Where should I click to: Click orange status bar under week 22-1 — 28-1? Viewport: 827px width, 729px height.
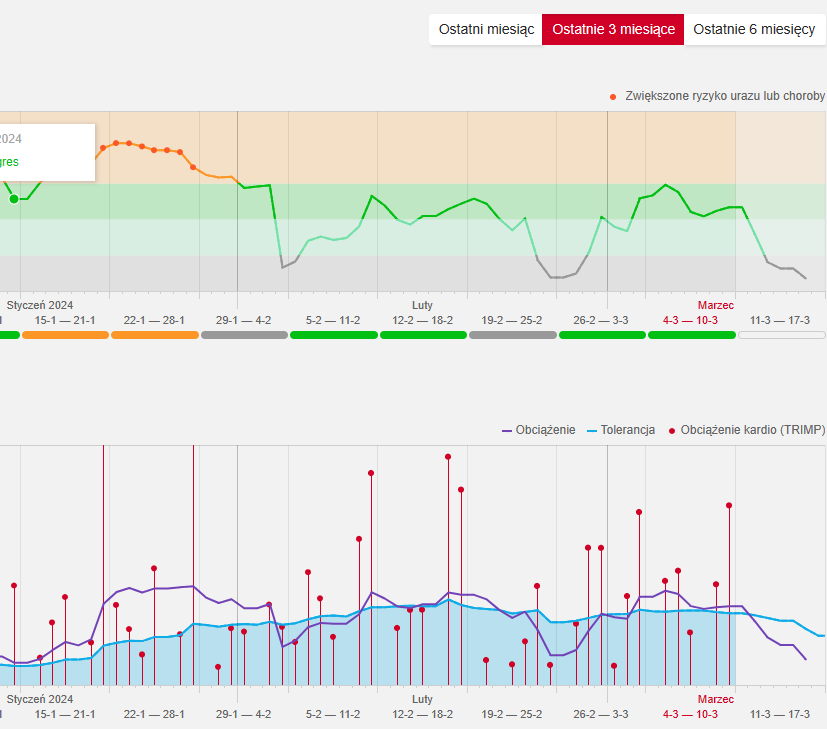(x=154, y=335)
